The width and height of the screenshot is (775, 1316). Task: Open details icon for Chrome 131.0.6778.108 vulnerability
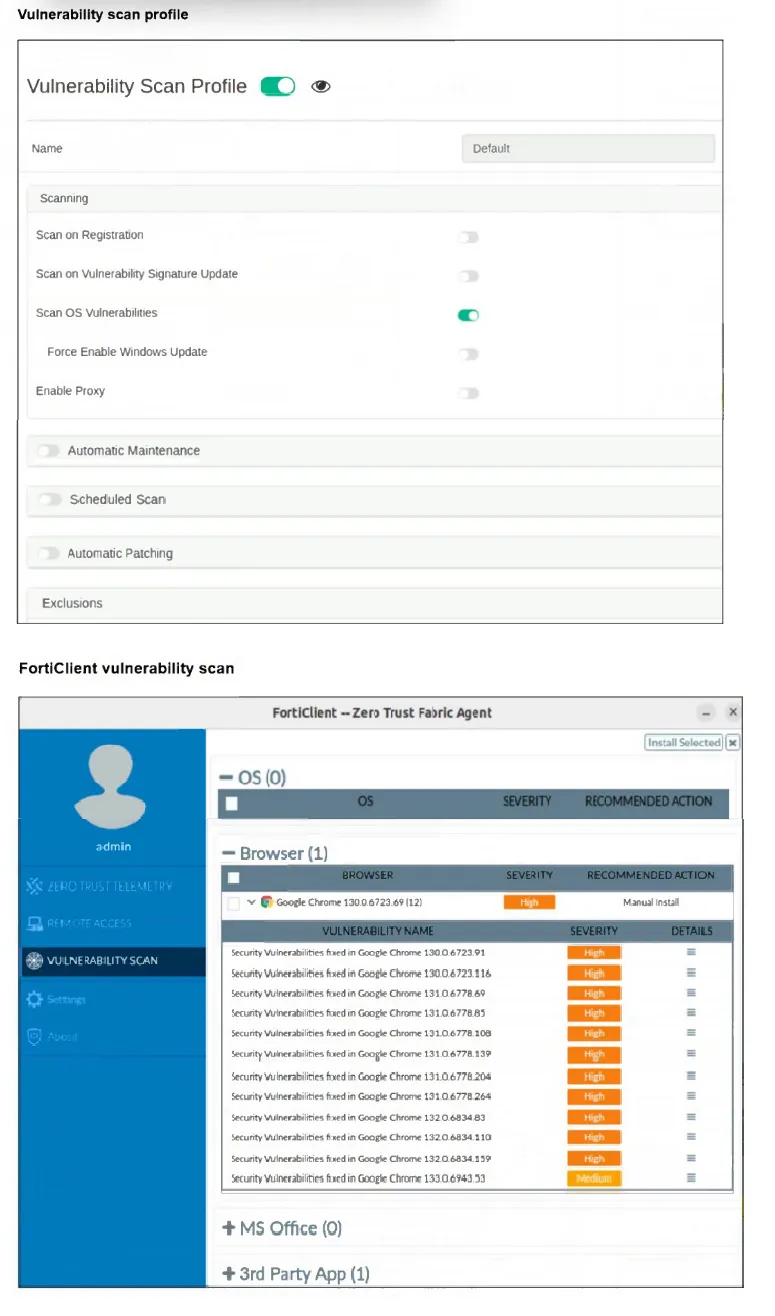[691, 1033]
